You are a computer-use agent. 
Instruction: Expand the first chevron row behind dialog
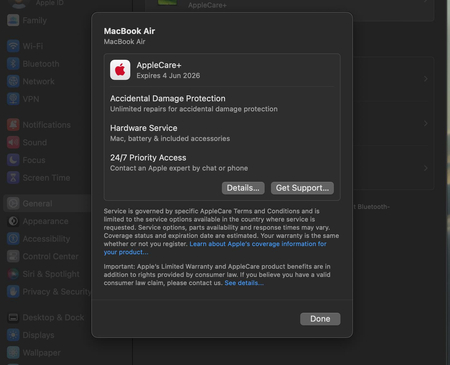(x=426, y=79)
